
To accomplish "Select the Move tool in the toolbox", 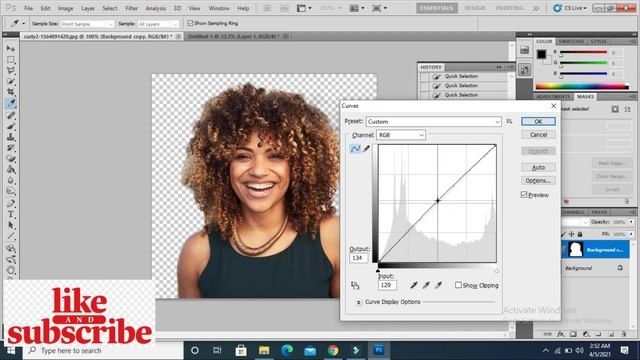I will tap(11, 49).
